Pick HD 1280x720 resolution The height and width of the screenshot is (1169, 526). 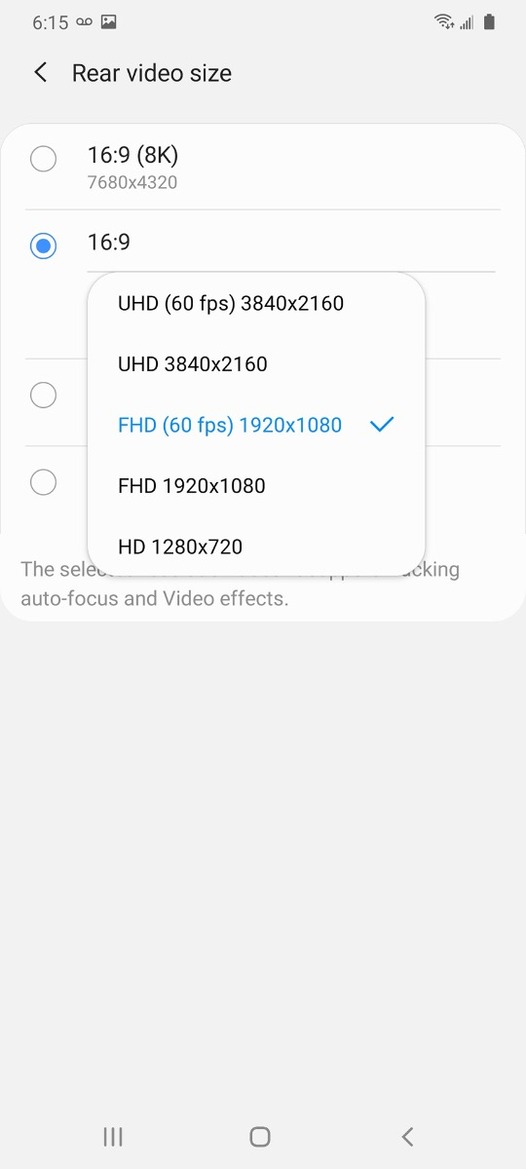tap(256, 547)
